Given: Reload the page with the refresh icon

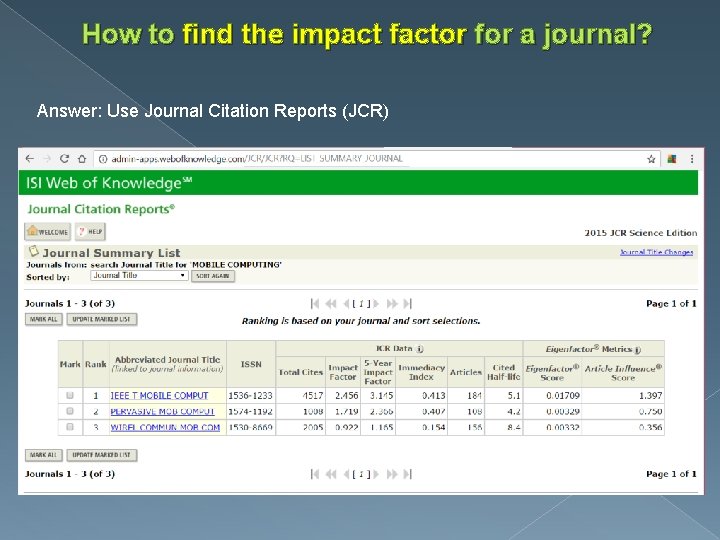Looking at the screenshot, I should pyautogui.click(x=64, y=159).
